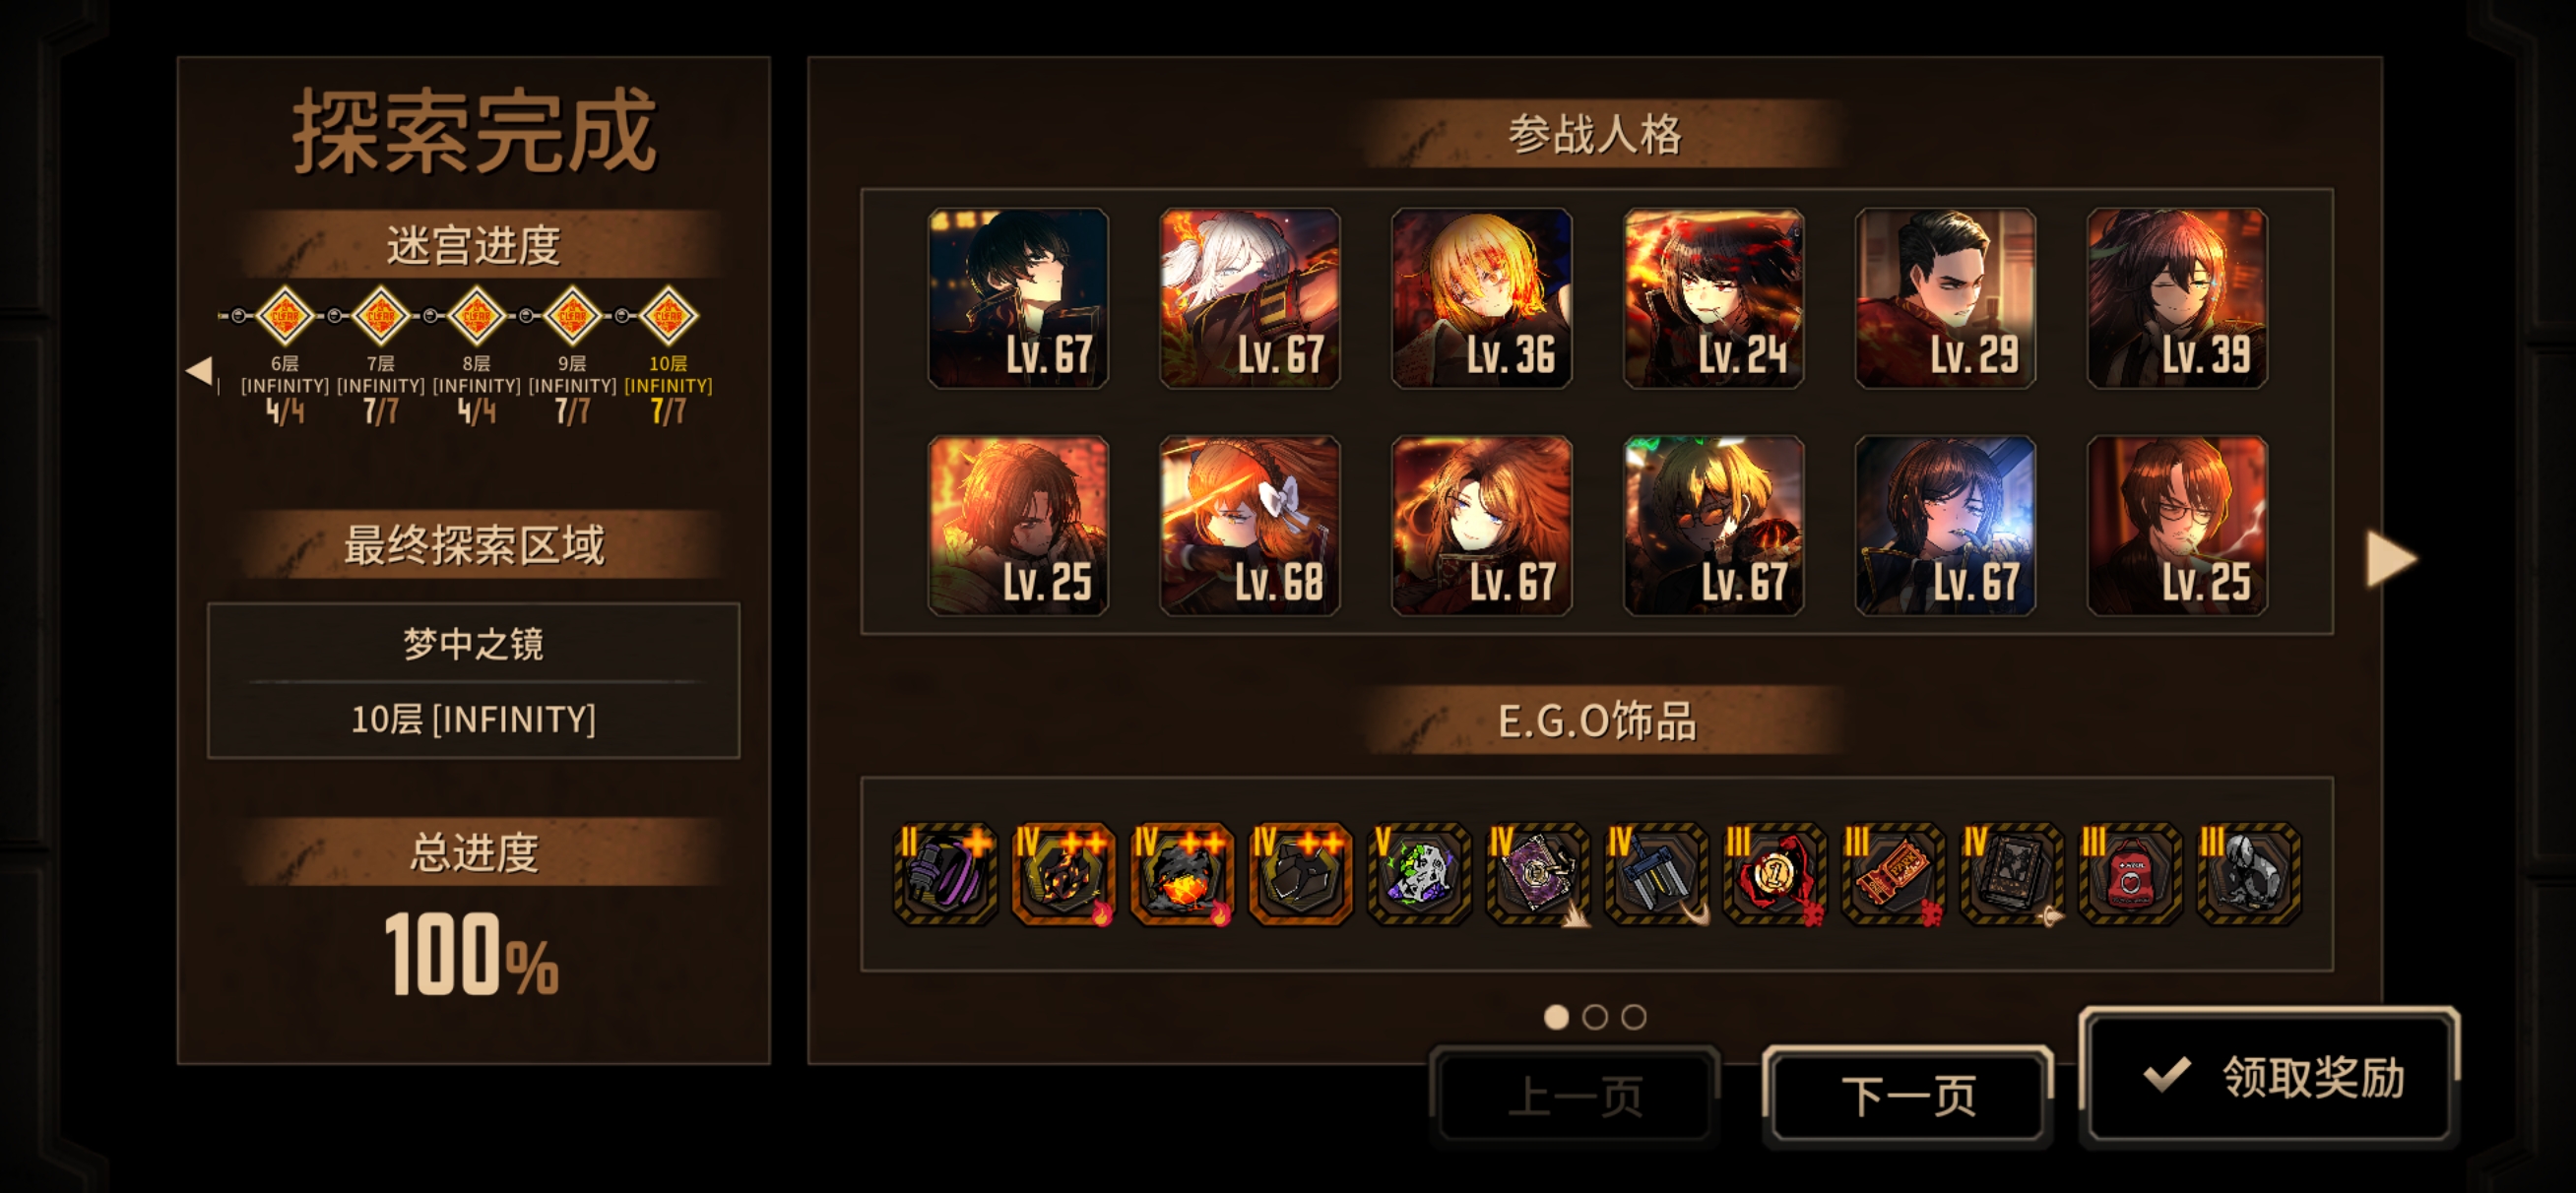
Task: Select the red backpack E.G.O gift icon
Action: pos(2130,874)
